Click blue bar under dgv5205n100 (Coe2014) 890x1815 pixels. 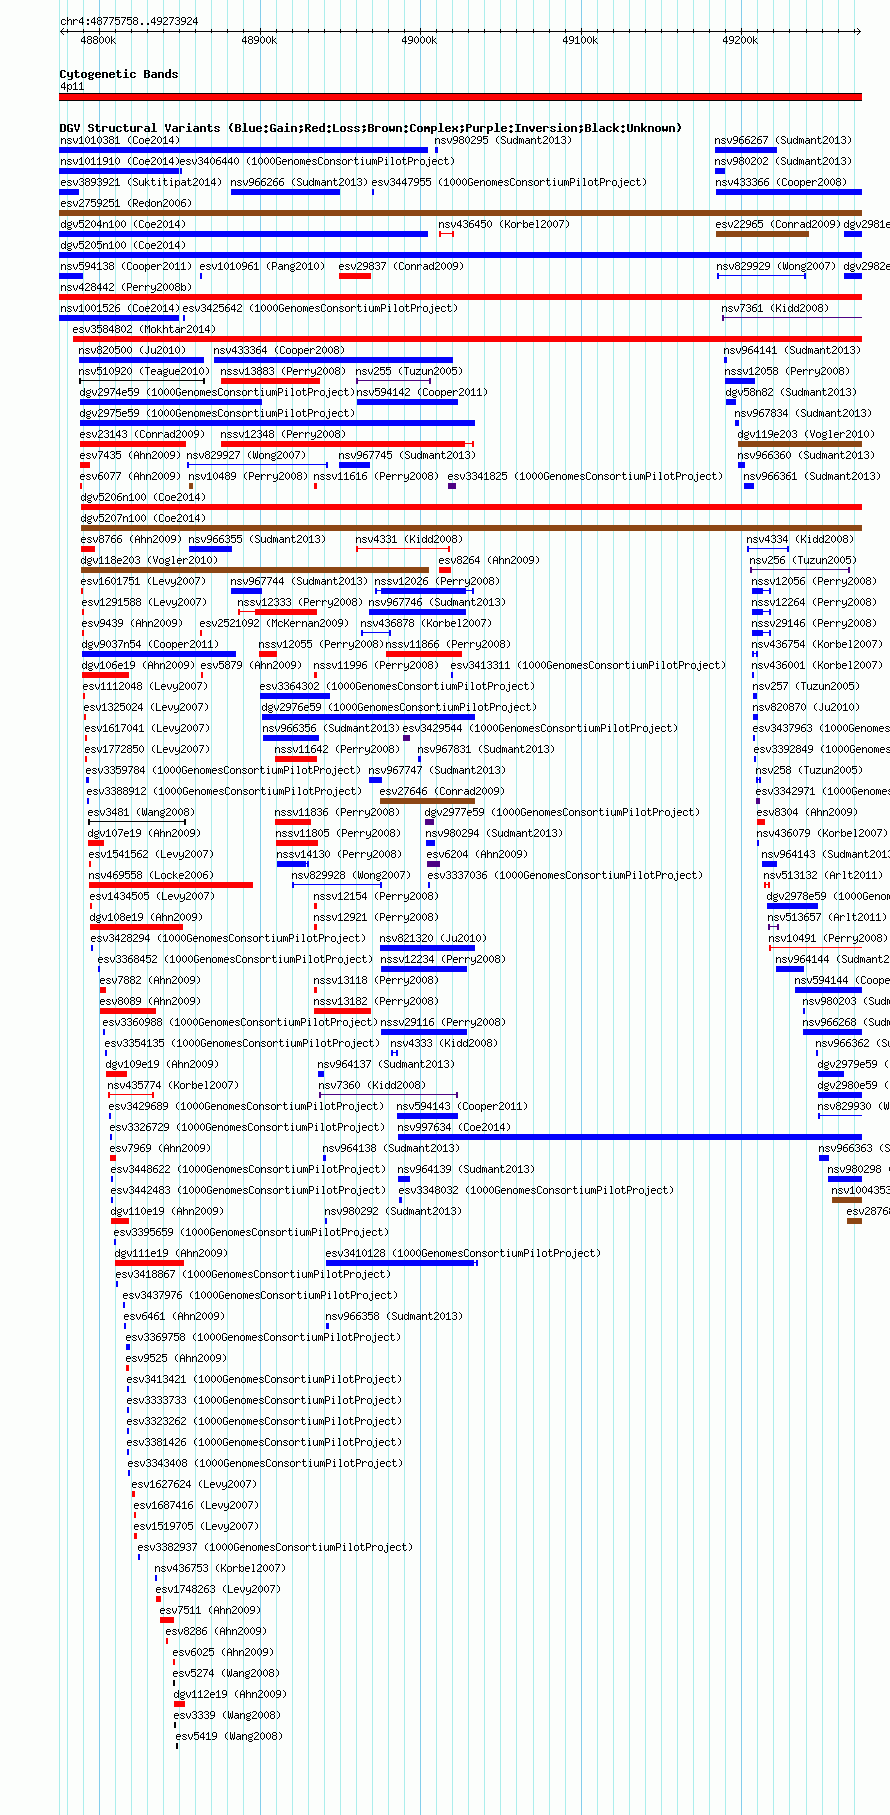pos(460,255)
